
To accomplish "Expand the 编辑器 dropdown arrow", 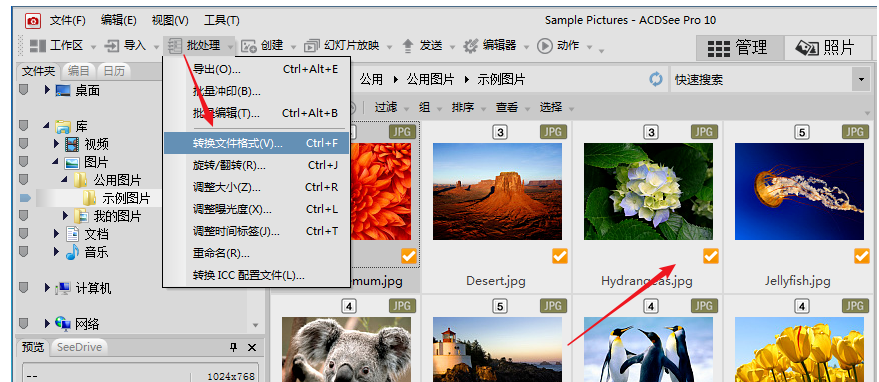I will (x=526, y=47).
